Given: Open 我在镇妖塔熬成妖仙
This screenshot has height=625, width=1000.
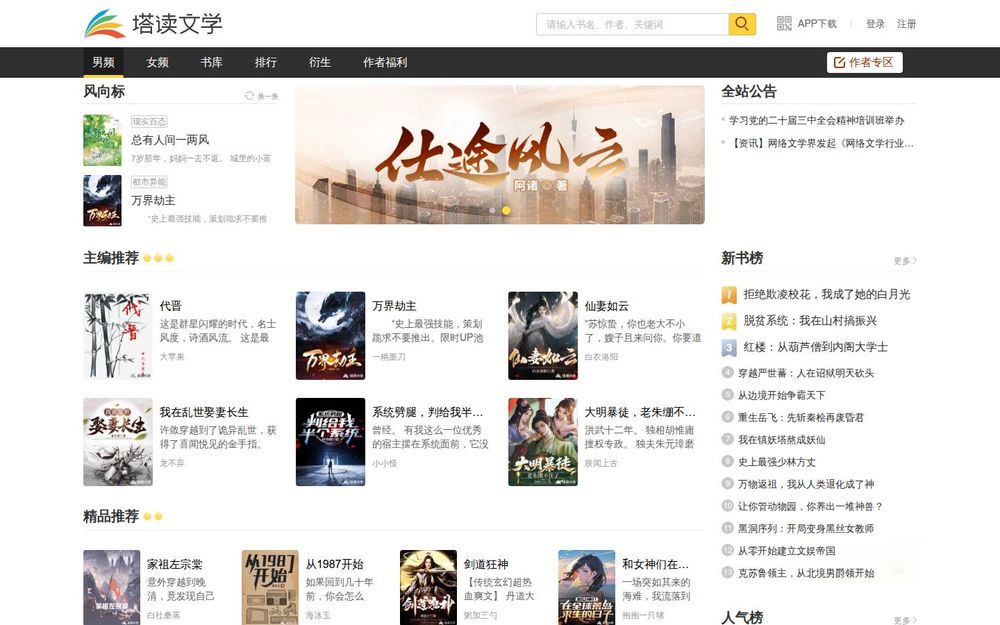Looking at the screenshot, I should pyautogui.click(x=781, y=440).
